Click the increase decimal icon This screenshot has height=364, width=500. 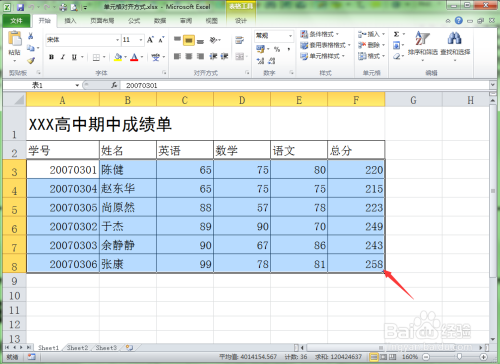(x=260, y=61)
